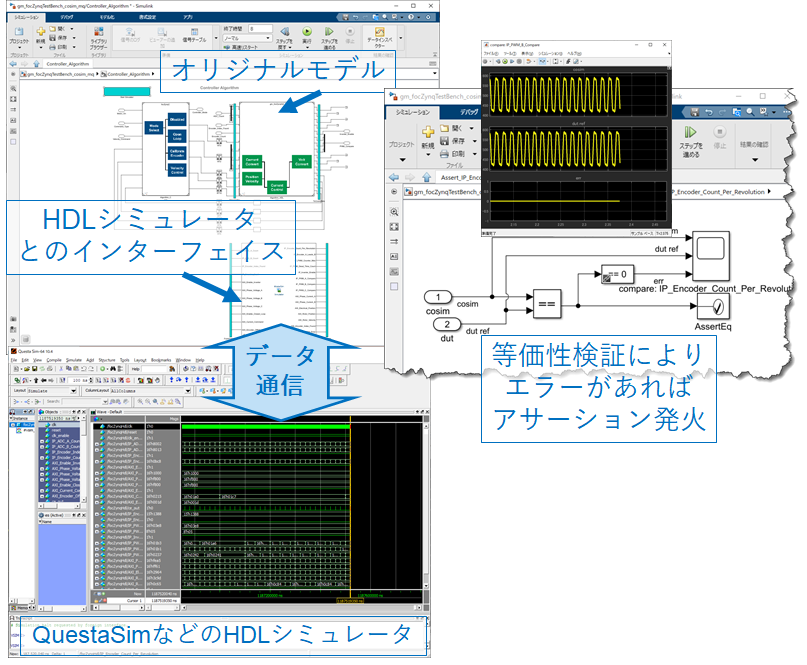Switch to デバッグ tab in Controller_Algorithm window
Screen dimensions: 807x665
(67, 17)
